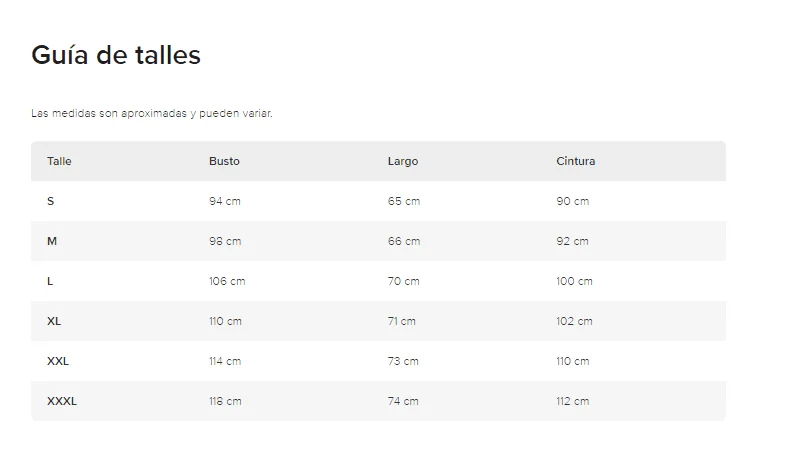
Task: Click the size 'S' row label
Action: click(51, 201)
